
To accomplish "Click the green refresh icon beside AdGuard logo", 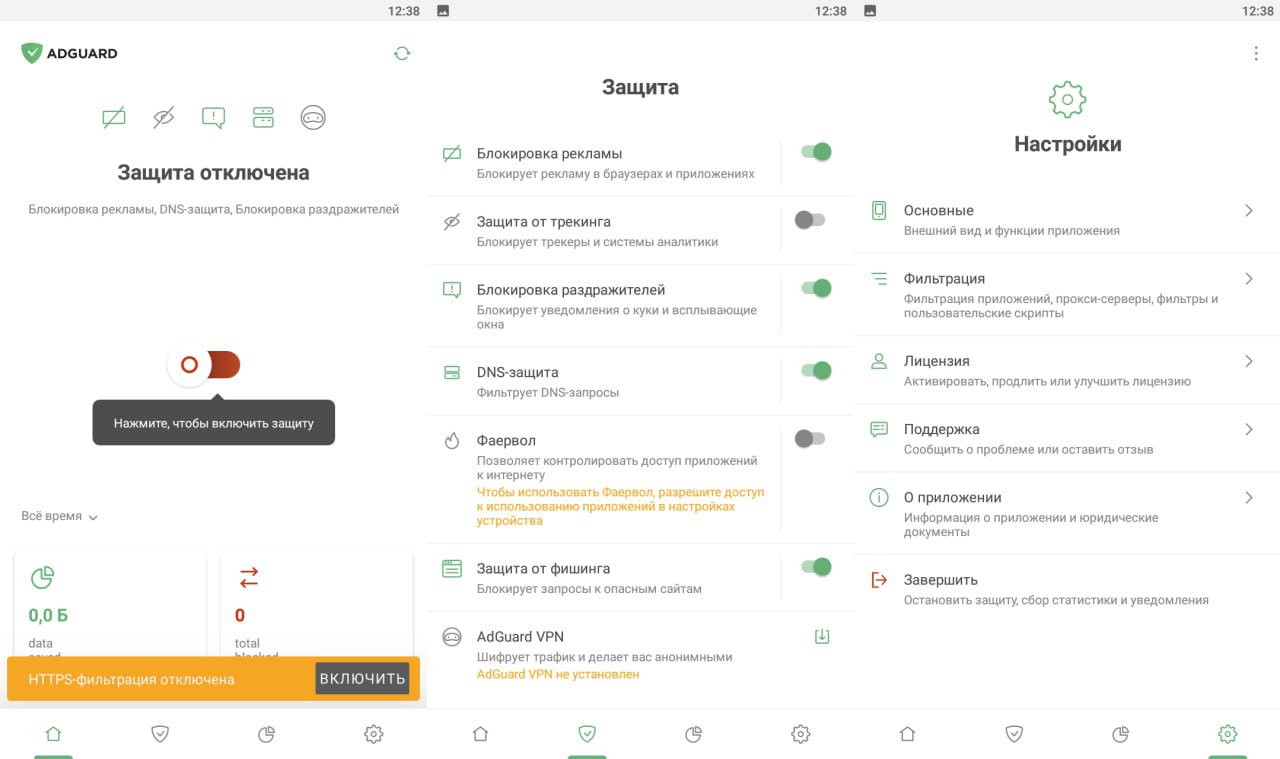I will (x=402, y=53).
